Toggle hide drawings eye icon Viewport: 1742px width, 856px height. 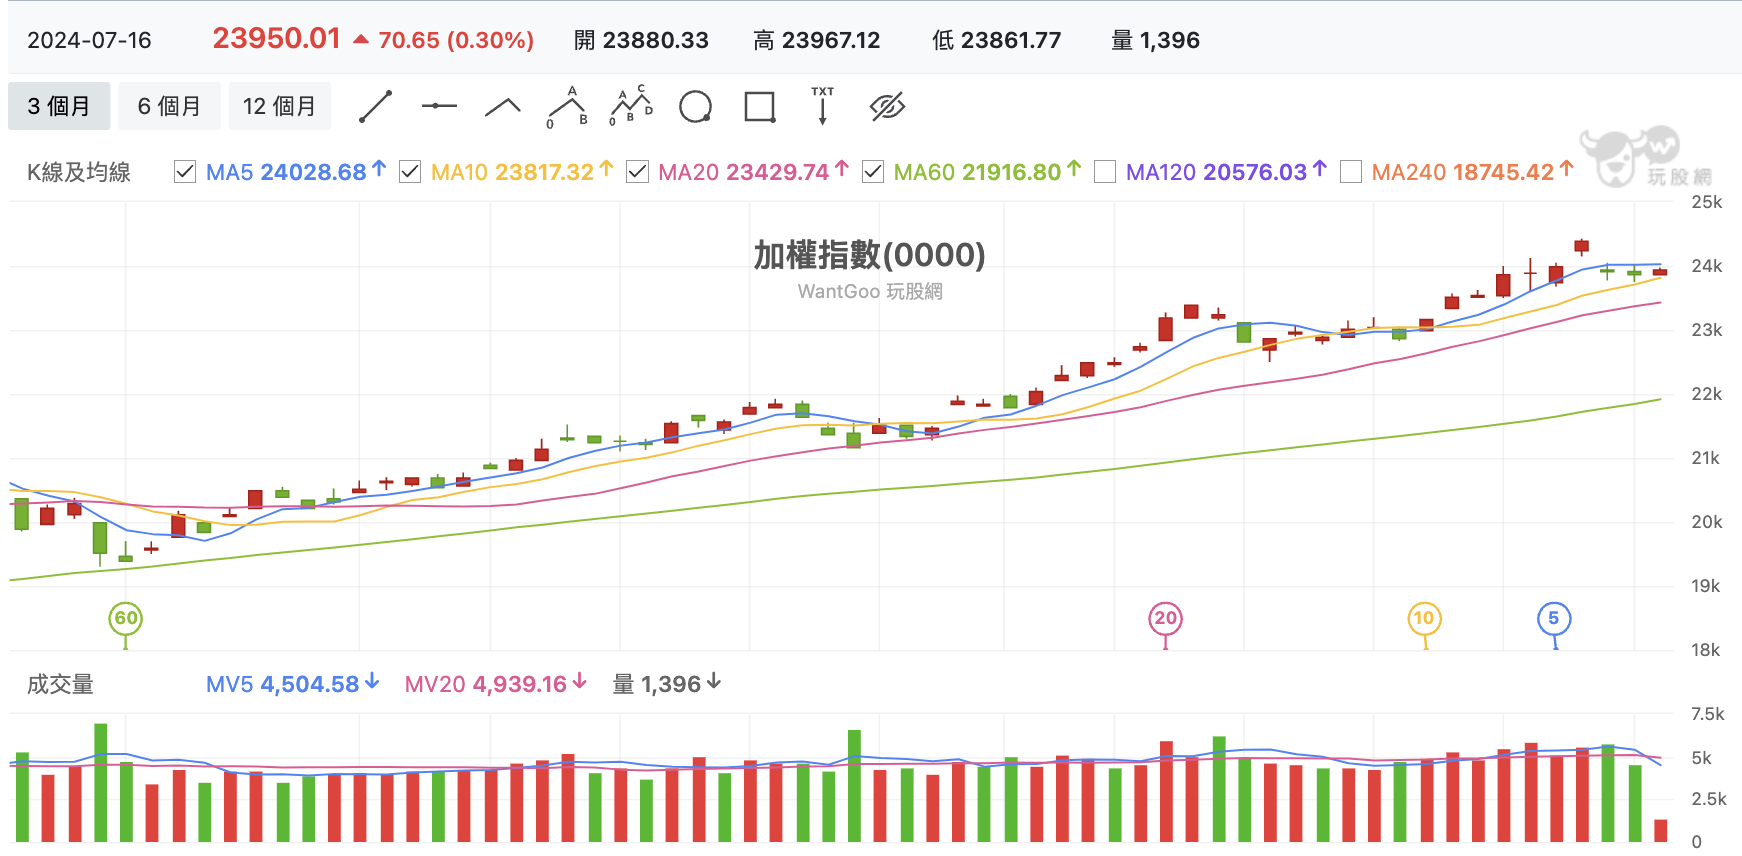tap(887, 106)
